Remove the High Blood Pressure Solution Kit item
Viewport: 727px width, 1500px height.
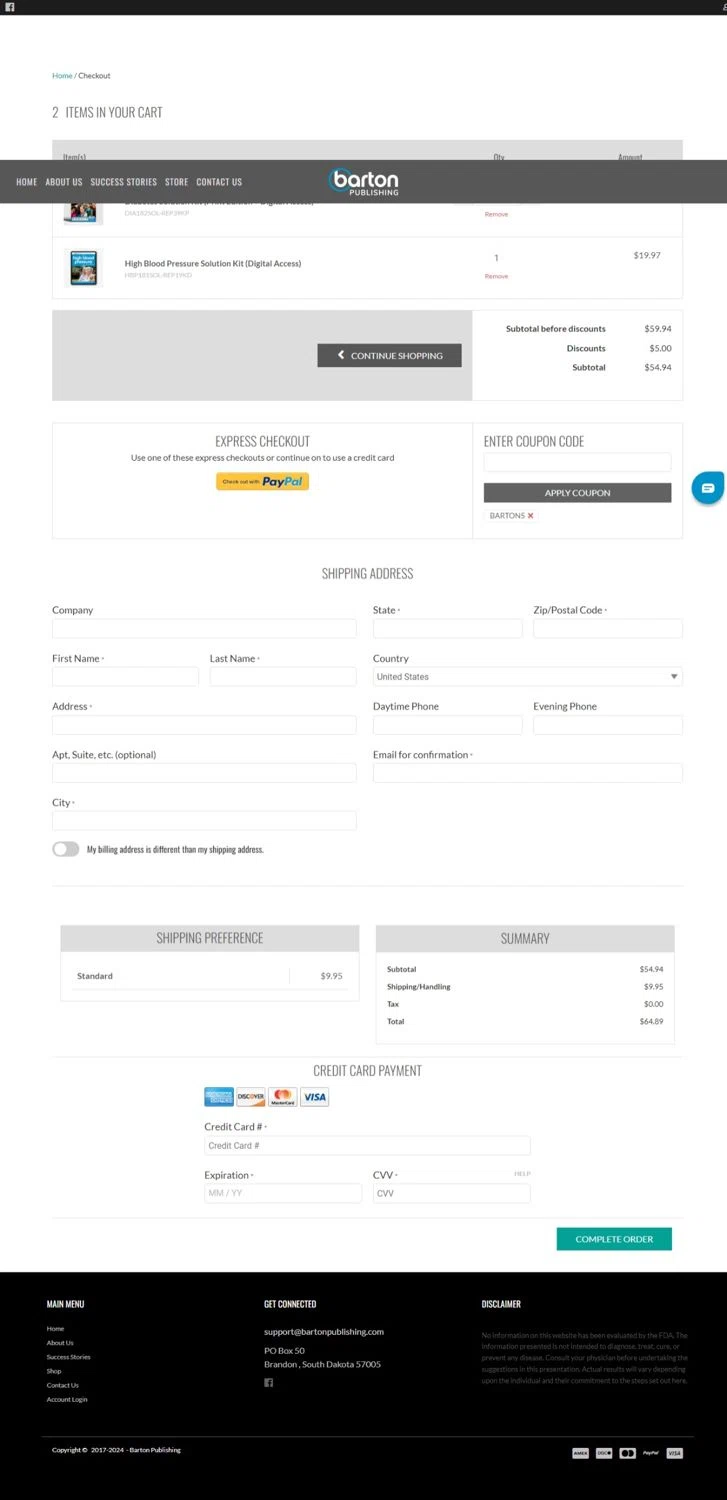pos(496,276)
